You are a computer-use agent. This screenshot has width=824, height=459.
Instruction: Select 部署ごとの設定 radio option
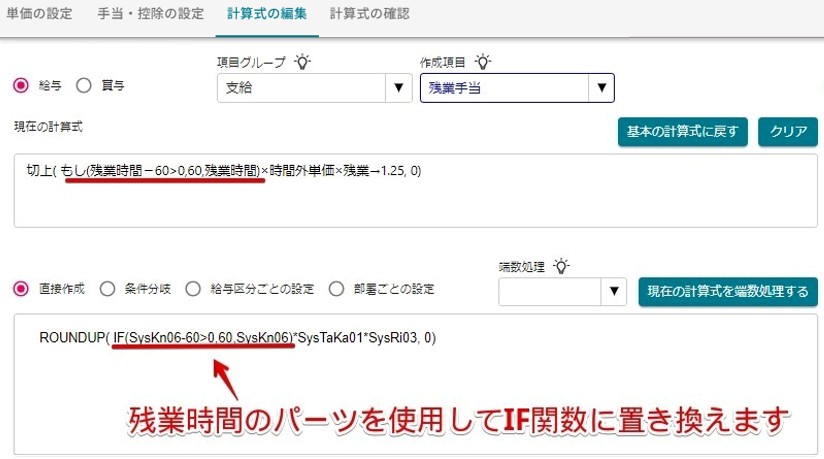tap(336, 289)
